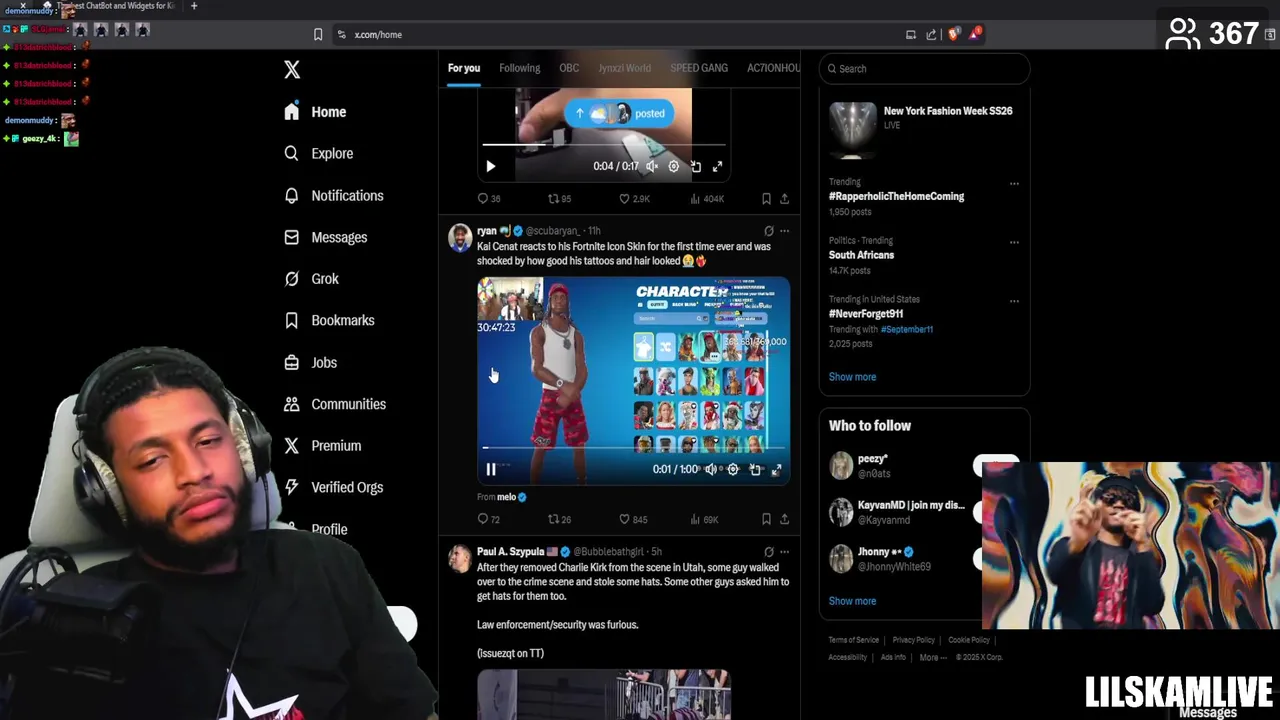Screen dimensions: 1280x720
Task: Switch to the Following tab
Action: coord(519,68)
